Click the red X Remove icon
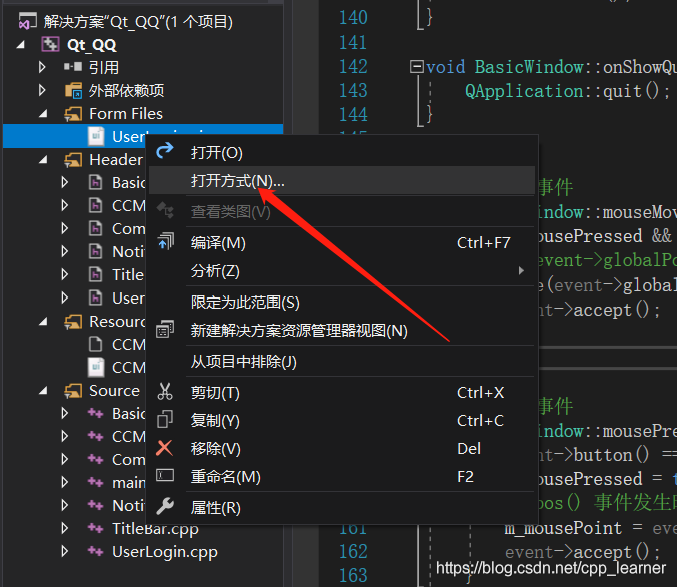 (165, 448)
